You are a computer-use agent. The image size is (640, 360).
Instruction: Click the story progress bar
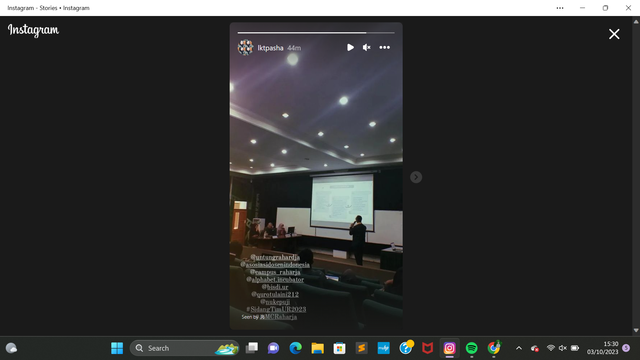point(316,33)
